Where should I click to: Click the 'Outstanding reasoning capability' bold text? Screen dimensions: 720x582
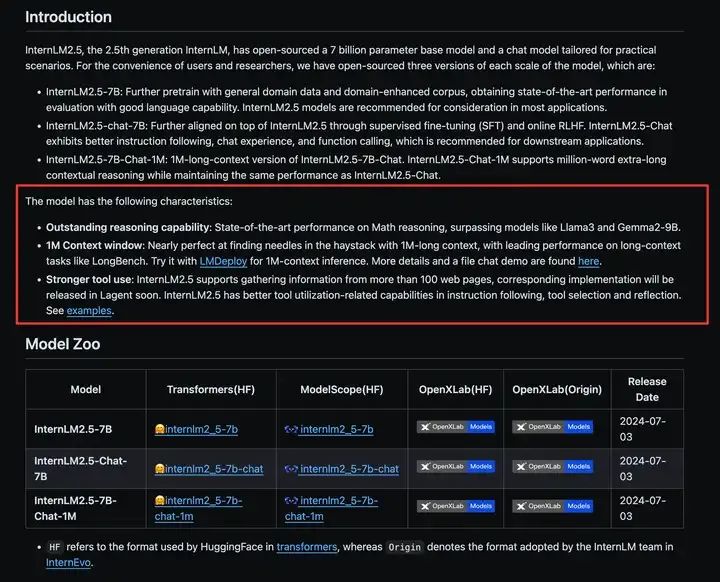point(129,227)
